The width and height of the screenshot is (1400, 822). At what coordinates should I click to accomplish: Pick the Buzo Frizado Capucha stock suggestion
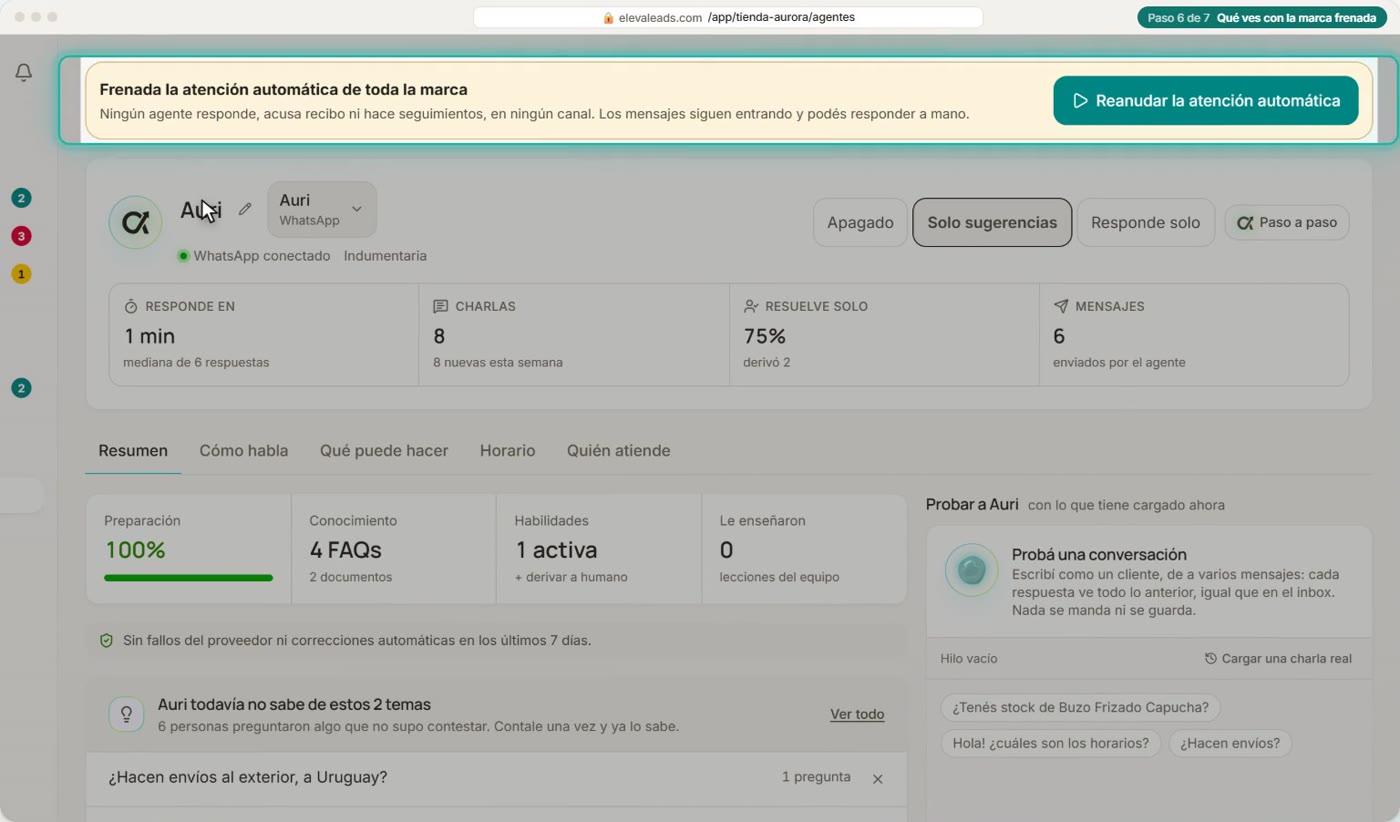click(x=1080, y=707)
